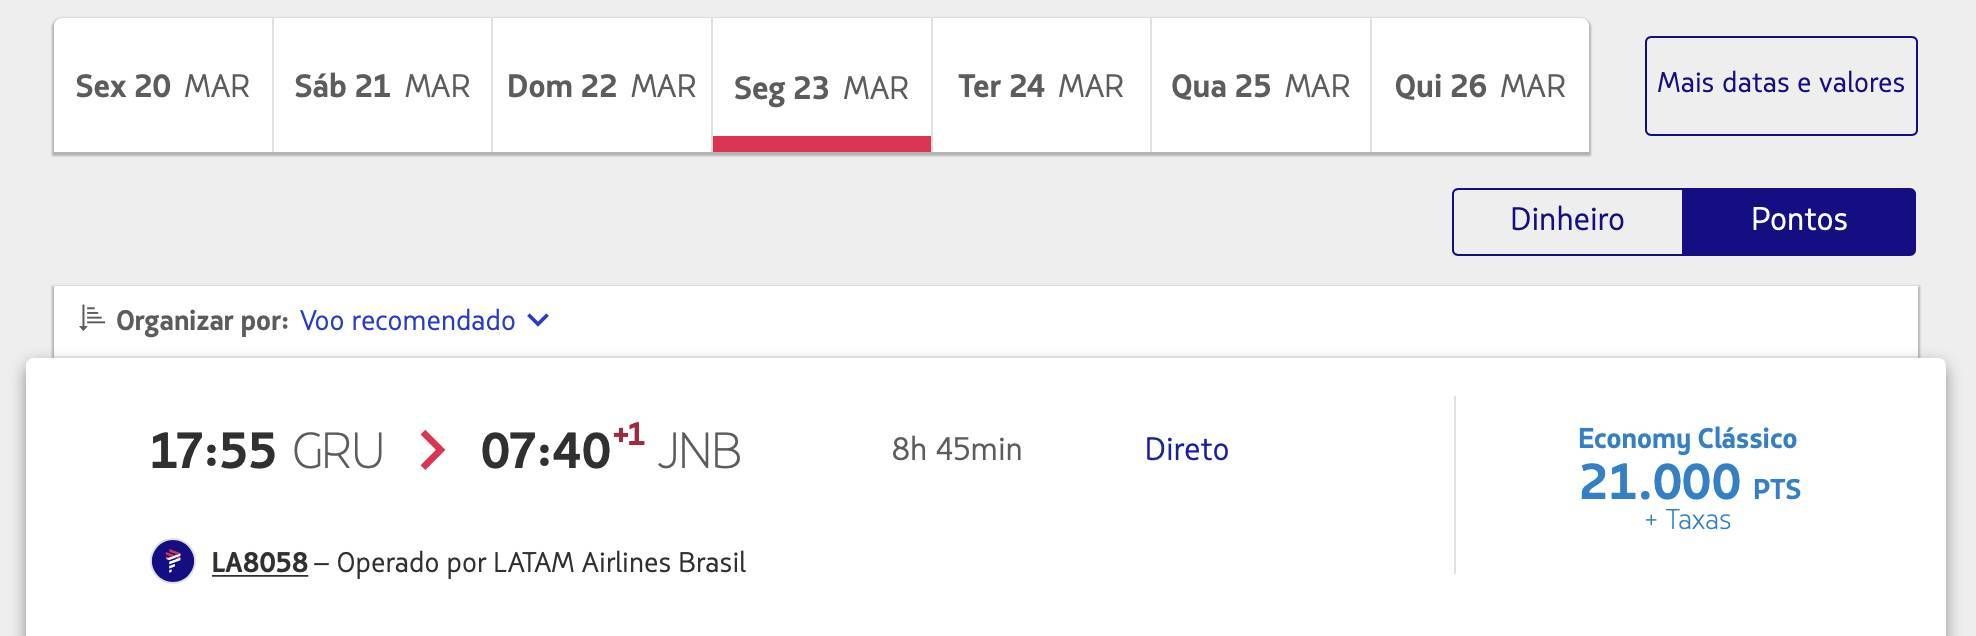Open the LA8058 flight number link
The width and height of the screenshot is (1976, 636).
(260, 562)
